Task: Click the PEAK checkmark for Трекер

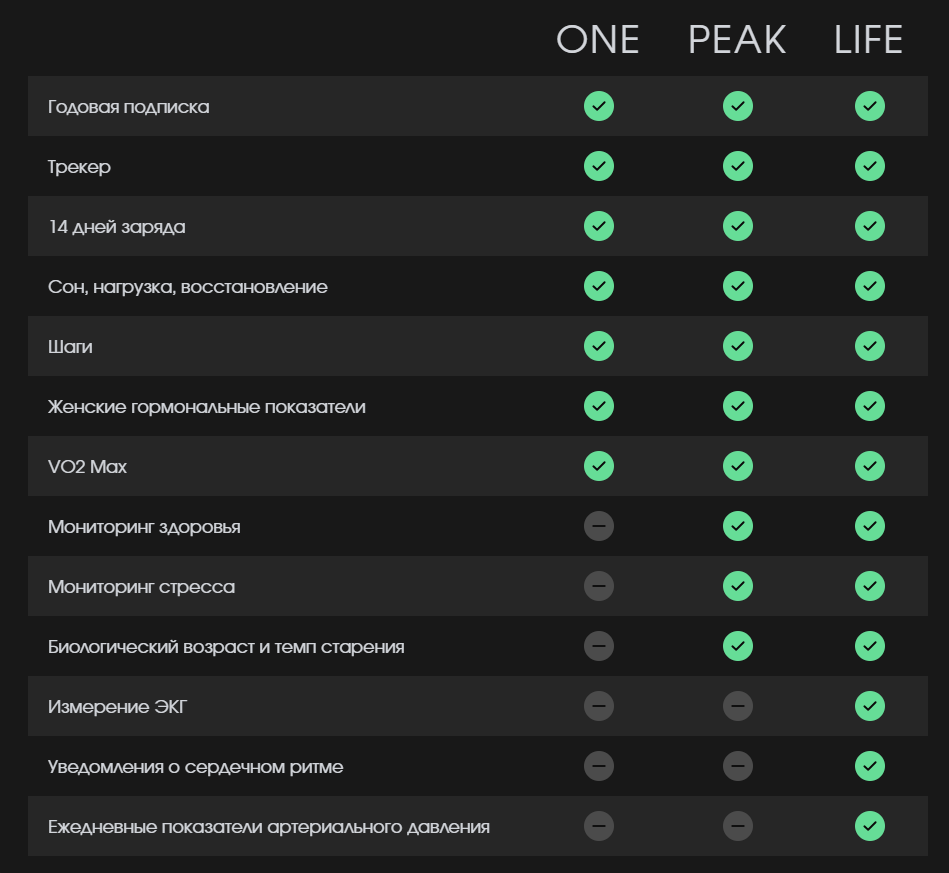Action: coord(738,166)
